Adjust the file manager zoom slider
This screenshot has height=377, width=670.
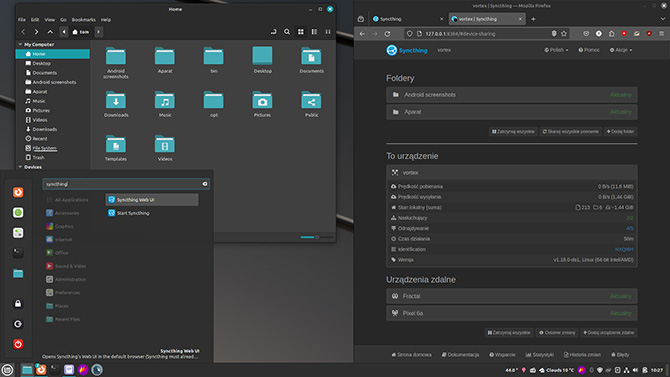point(317,237)
